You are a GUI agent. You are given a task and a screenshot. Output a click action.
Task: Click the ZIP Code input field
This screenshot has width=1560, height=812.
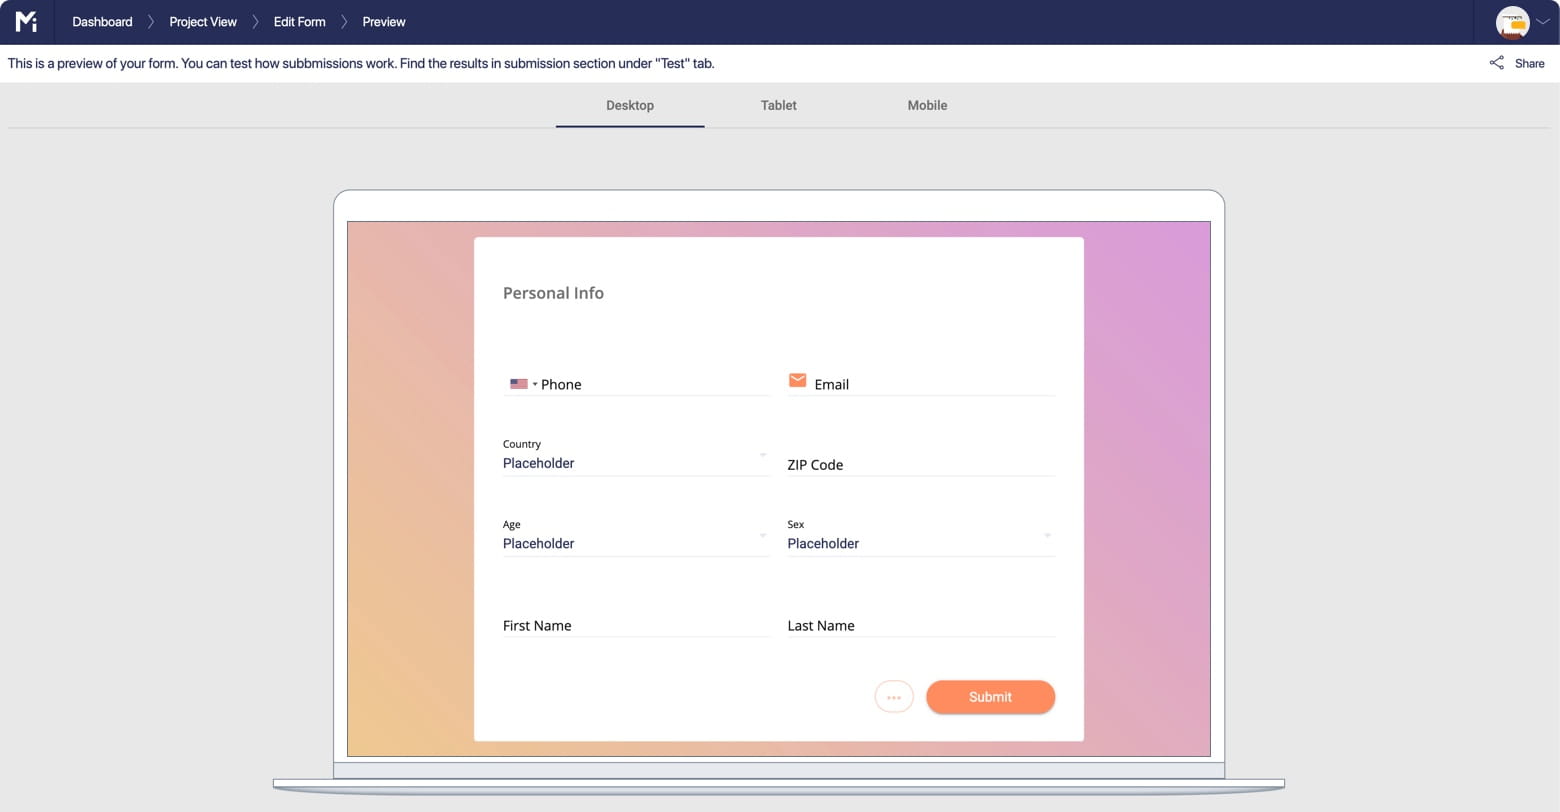[900, 464]
